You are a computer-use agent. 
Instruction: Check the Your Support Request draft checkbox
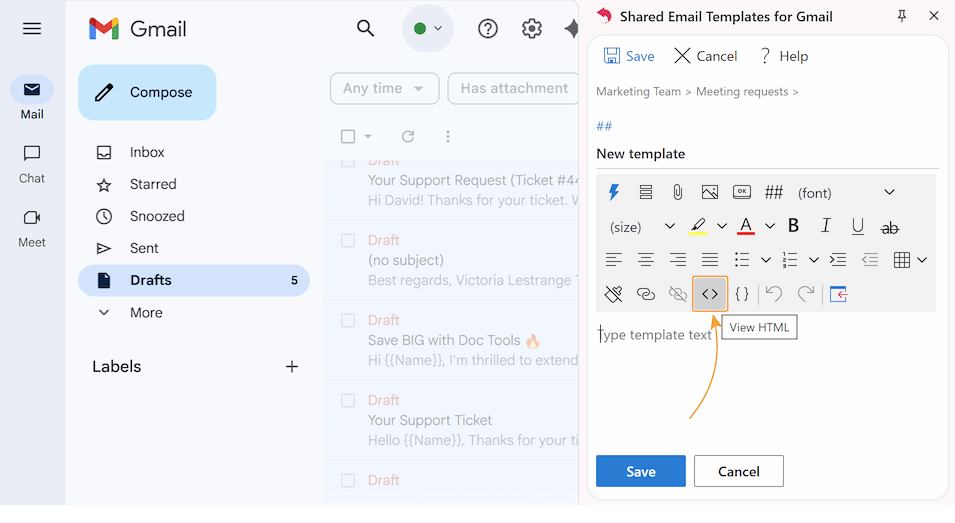348,163
